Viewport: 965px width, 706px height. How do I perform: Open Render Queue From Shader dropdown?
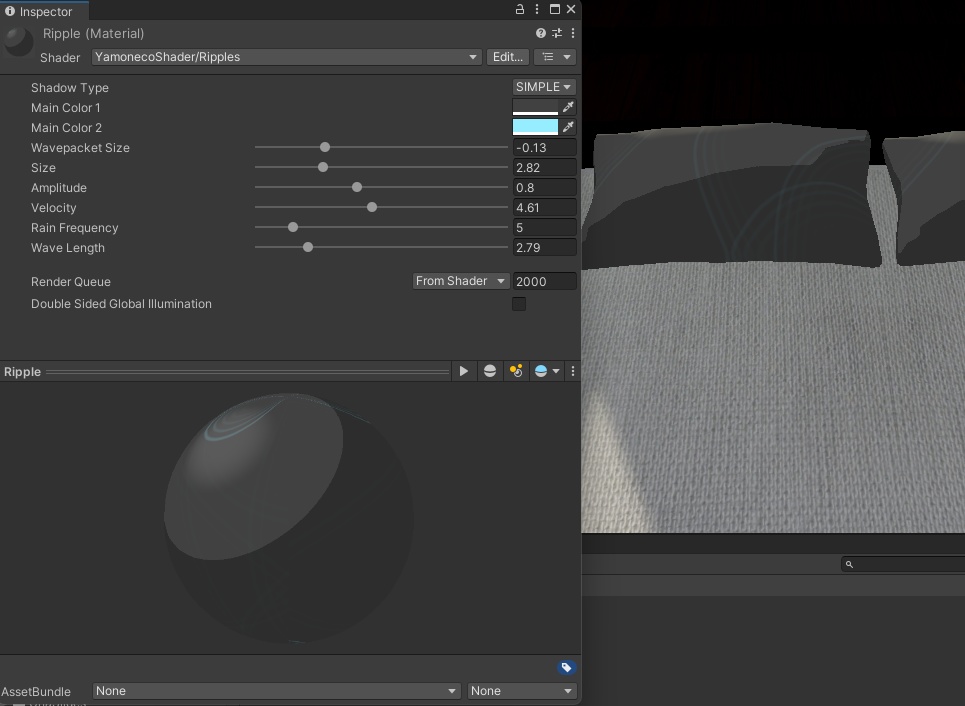pyautogui.click(x=460, y=281)
